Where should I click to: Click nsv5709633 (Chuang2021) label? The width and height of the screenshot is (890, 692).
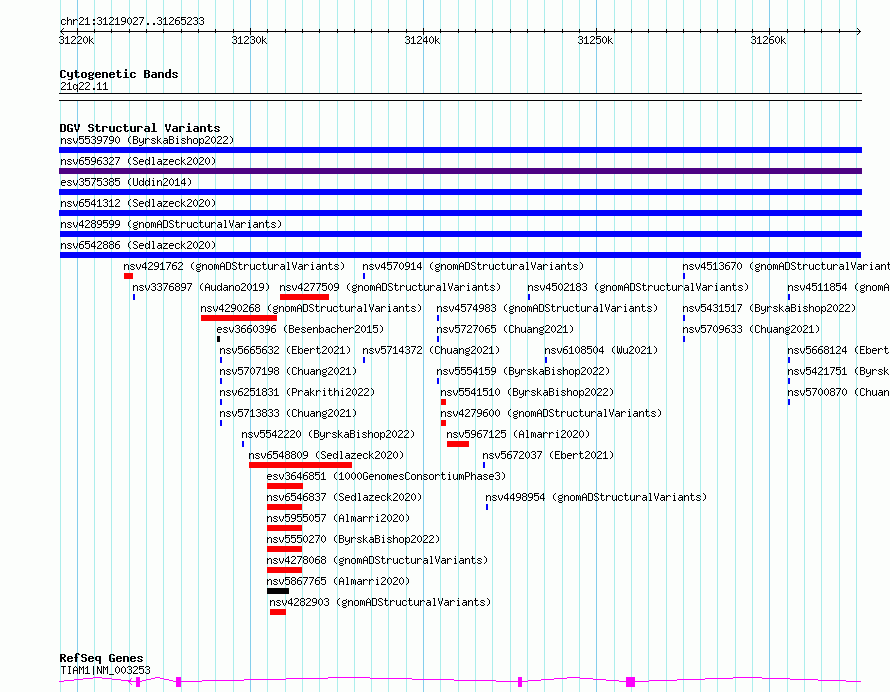point(751,329)
